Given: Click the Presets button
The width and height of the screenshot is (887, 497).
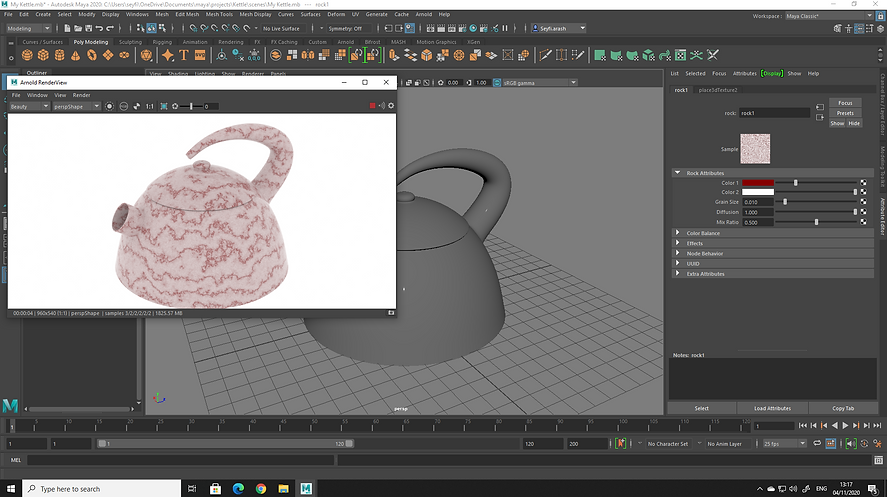Looking at the screenshot, I should 845,113.
